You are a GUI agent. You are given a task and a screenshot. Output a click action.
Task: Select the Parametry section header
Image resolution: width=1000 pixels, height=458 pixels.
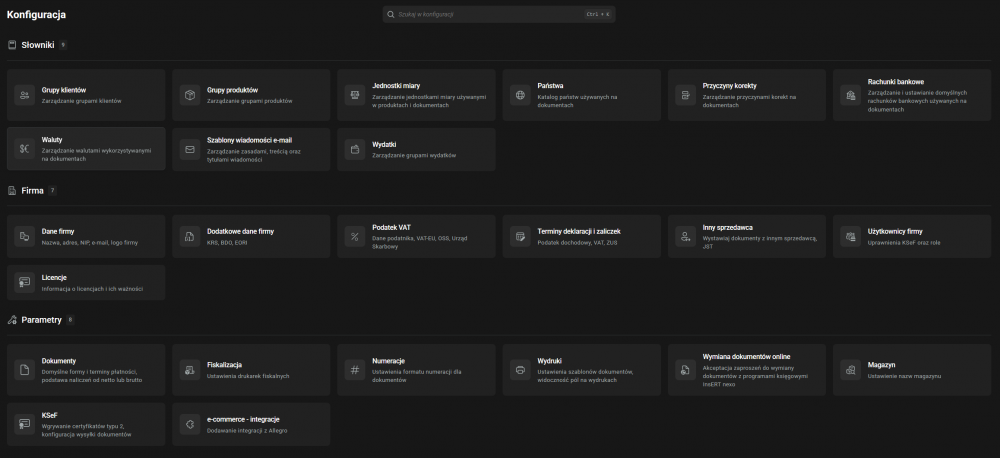point(41,320)
